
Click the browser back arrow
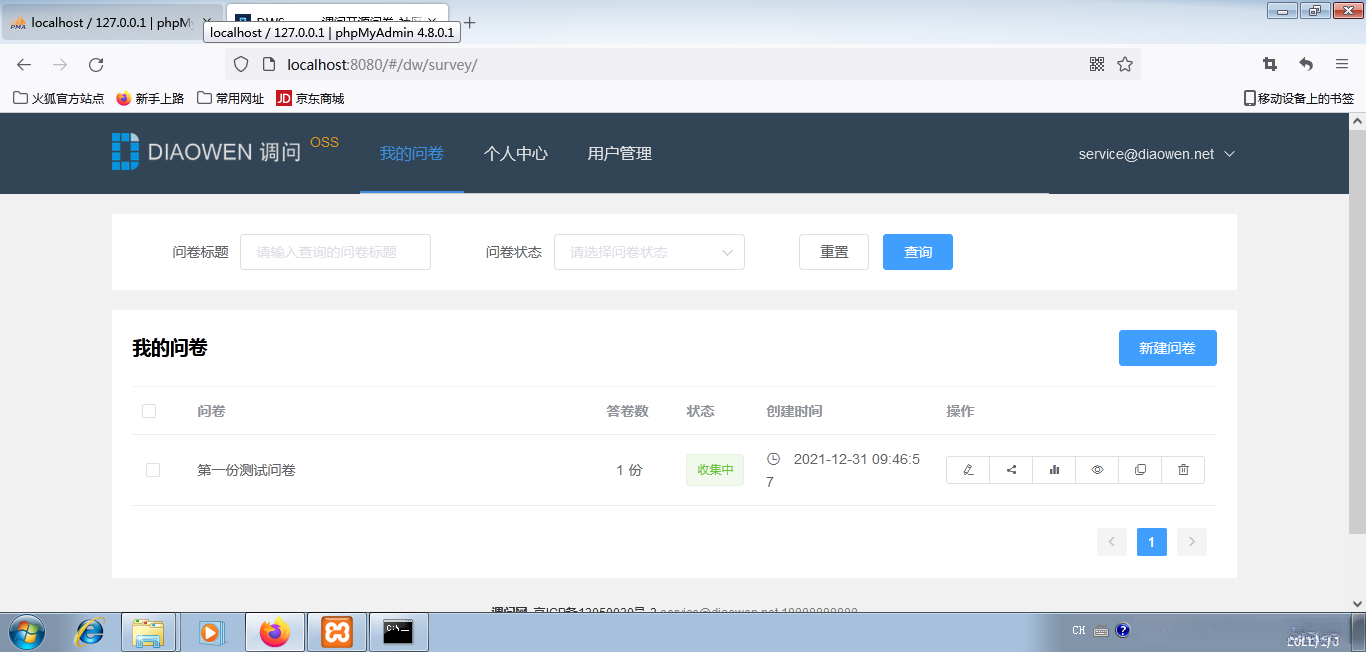click(x=24, y=64)
